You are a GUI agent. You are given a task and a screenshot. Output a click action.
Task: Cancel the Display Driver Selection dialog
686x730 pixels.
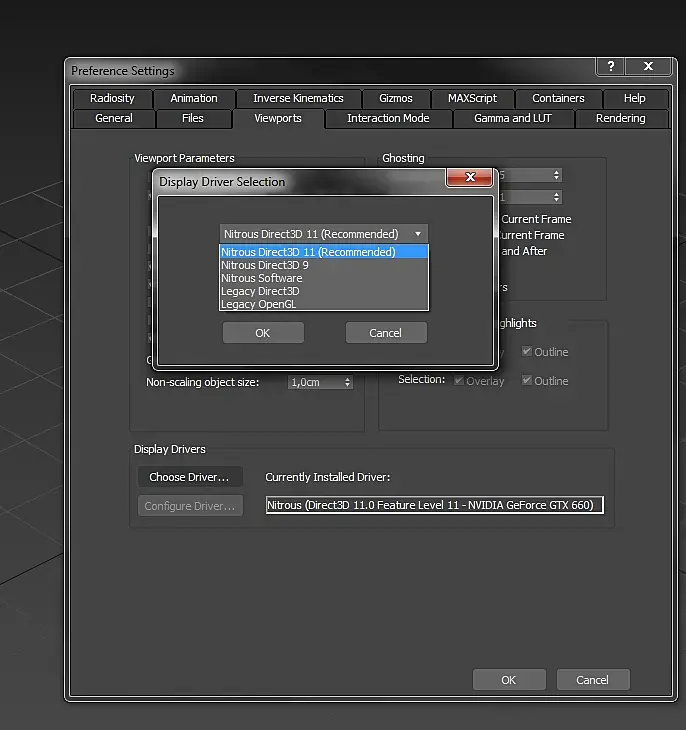386,333
